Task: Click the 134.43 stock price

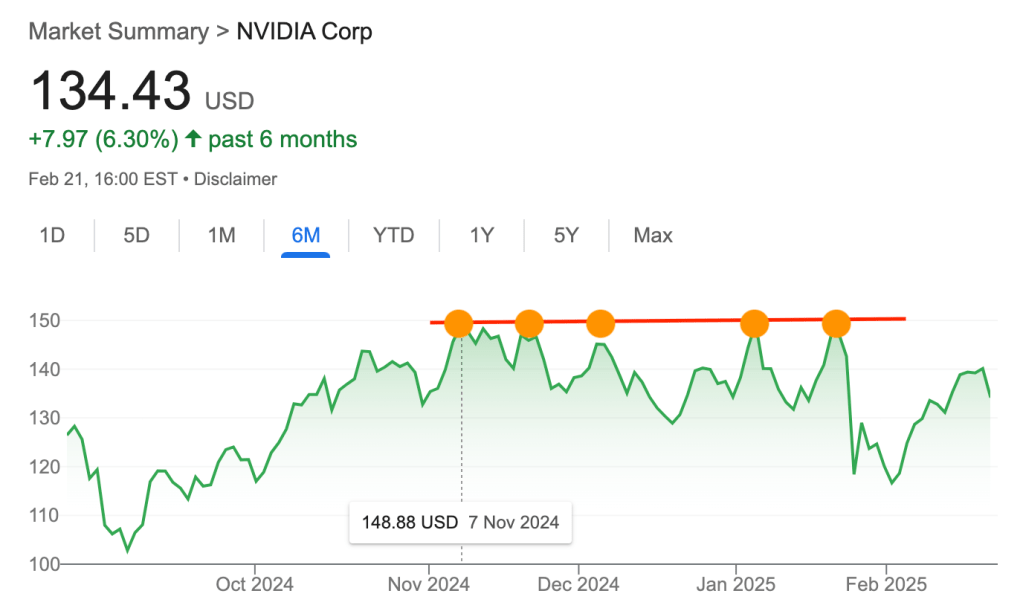Action: 111,92
